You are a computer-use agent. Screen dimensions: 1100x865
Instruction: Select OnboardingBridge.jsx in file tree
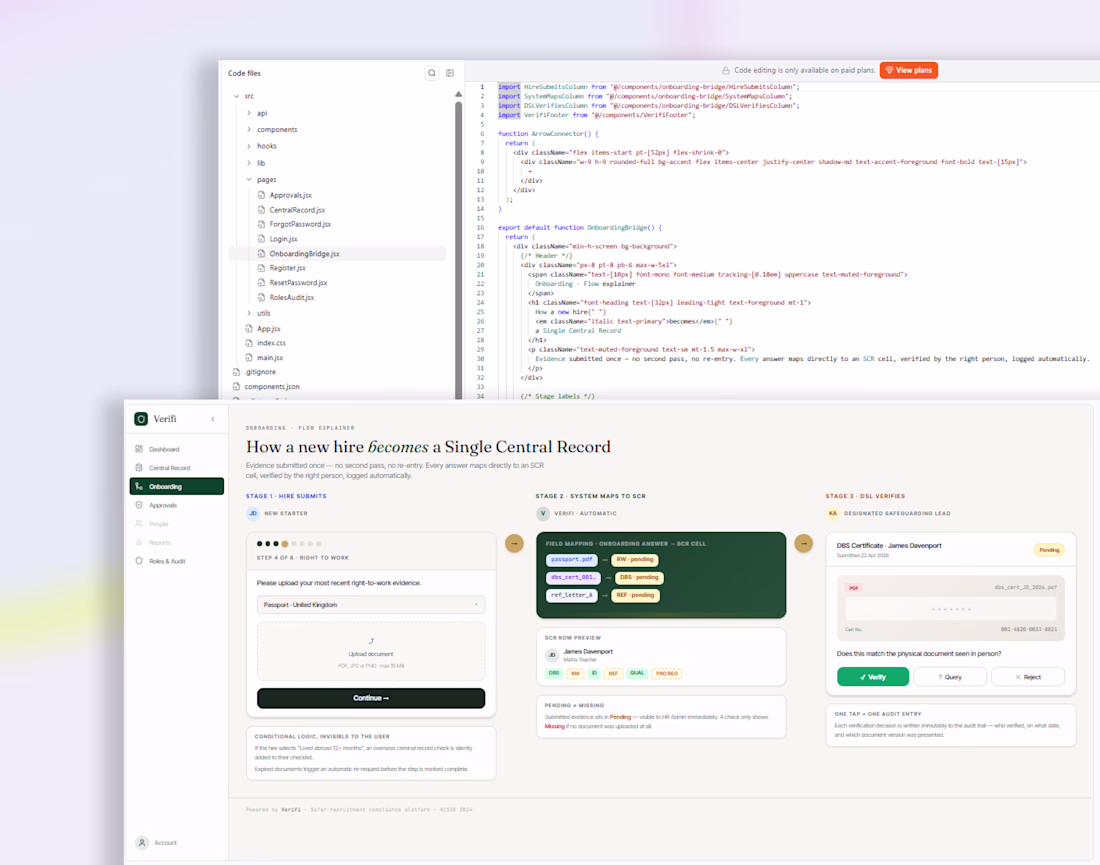[x=337, y=254]
